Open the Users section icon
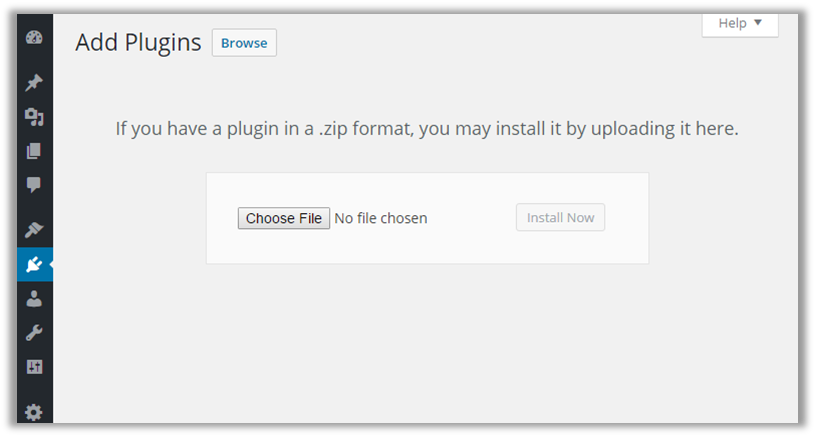Viewport: 816px width, 437px height. pyautogui.click(x=34, y=298)
